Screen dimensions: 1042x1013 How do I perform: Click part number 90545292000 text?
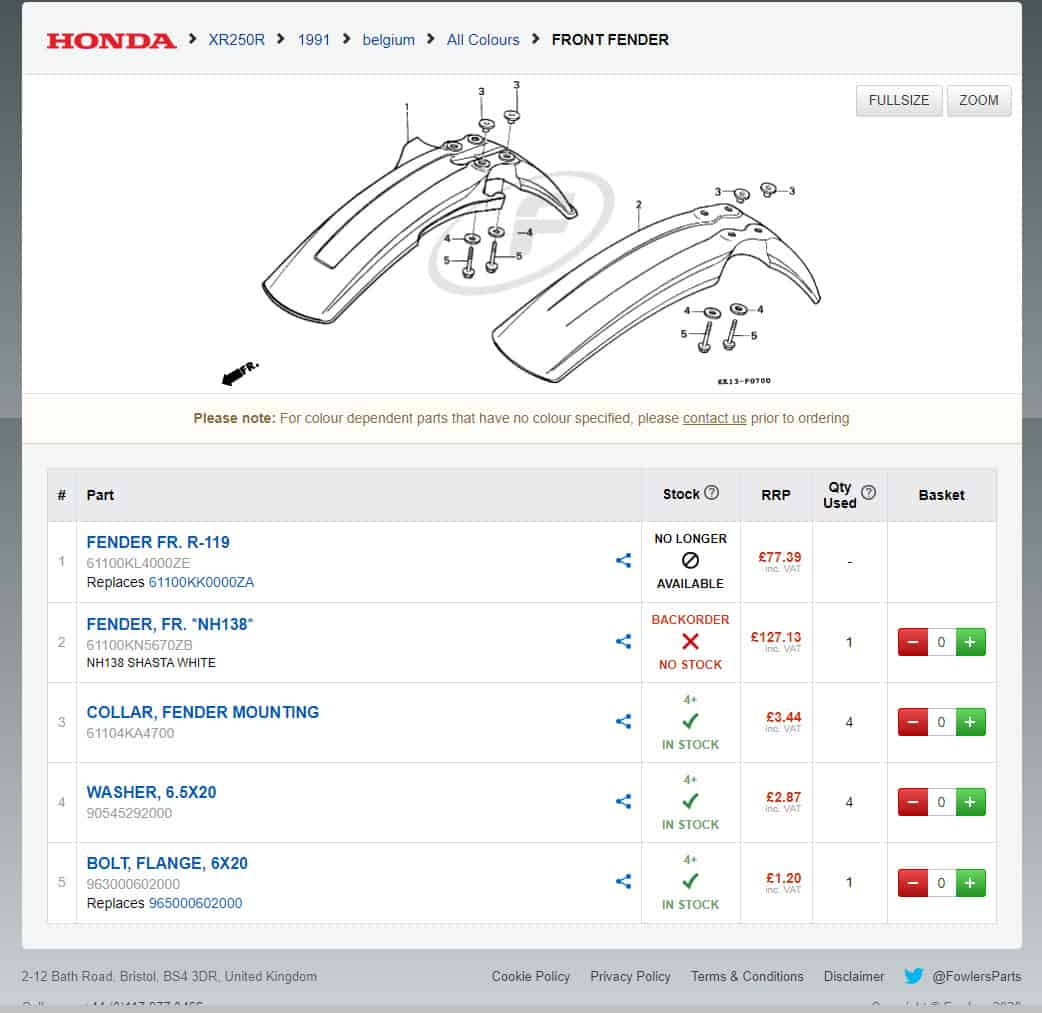129,813
